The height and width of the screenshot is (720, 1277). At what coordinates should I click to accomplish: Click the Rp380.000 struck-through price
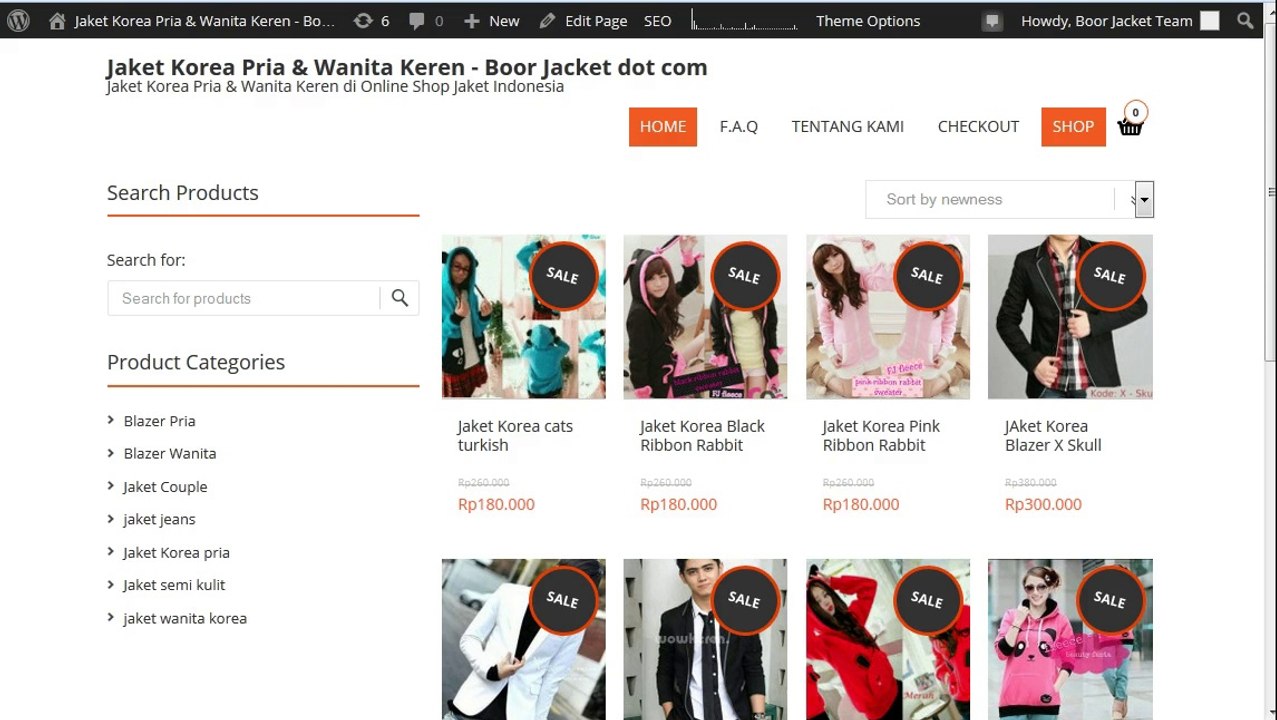1030,482
